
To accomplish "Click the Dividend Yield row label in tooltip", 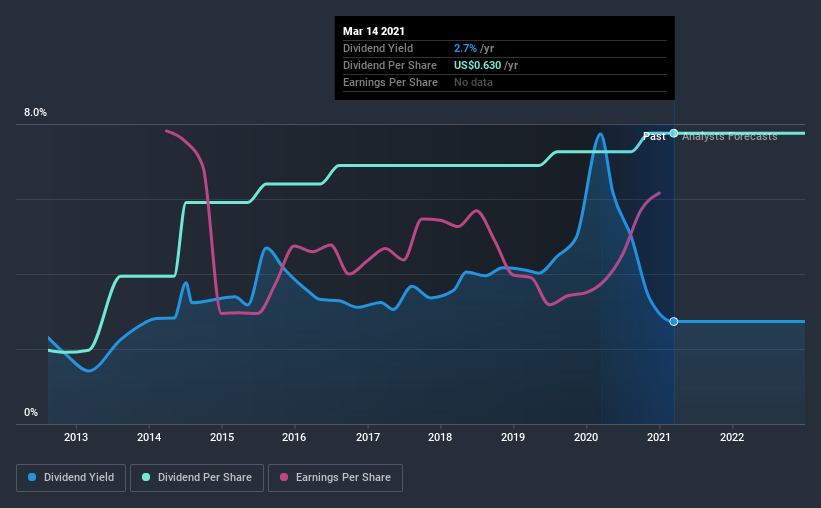I will coord(378,48).
